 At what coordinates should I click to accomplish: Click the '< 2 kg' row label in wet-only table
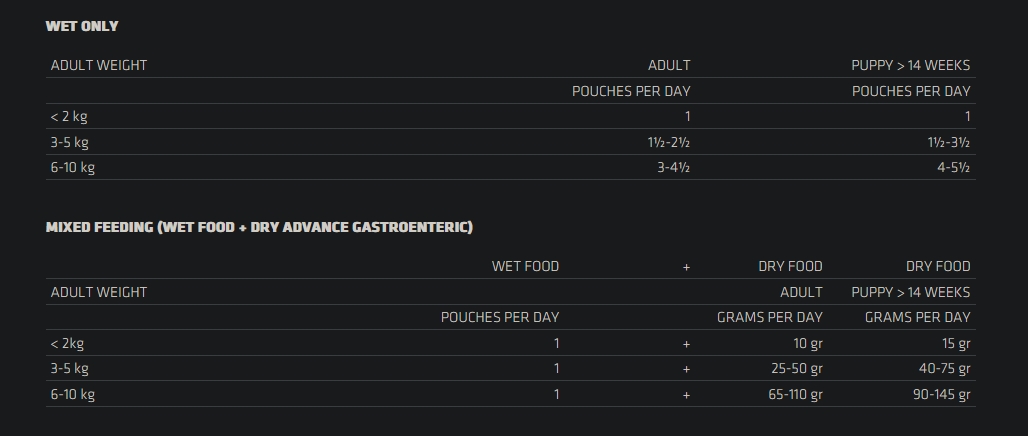(69, 116)
